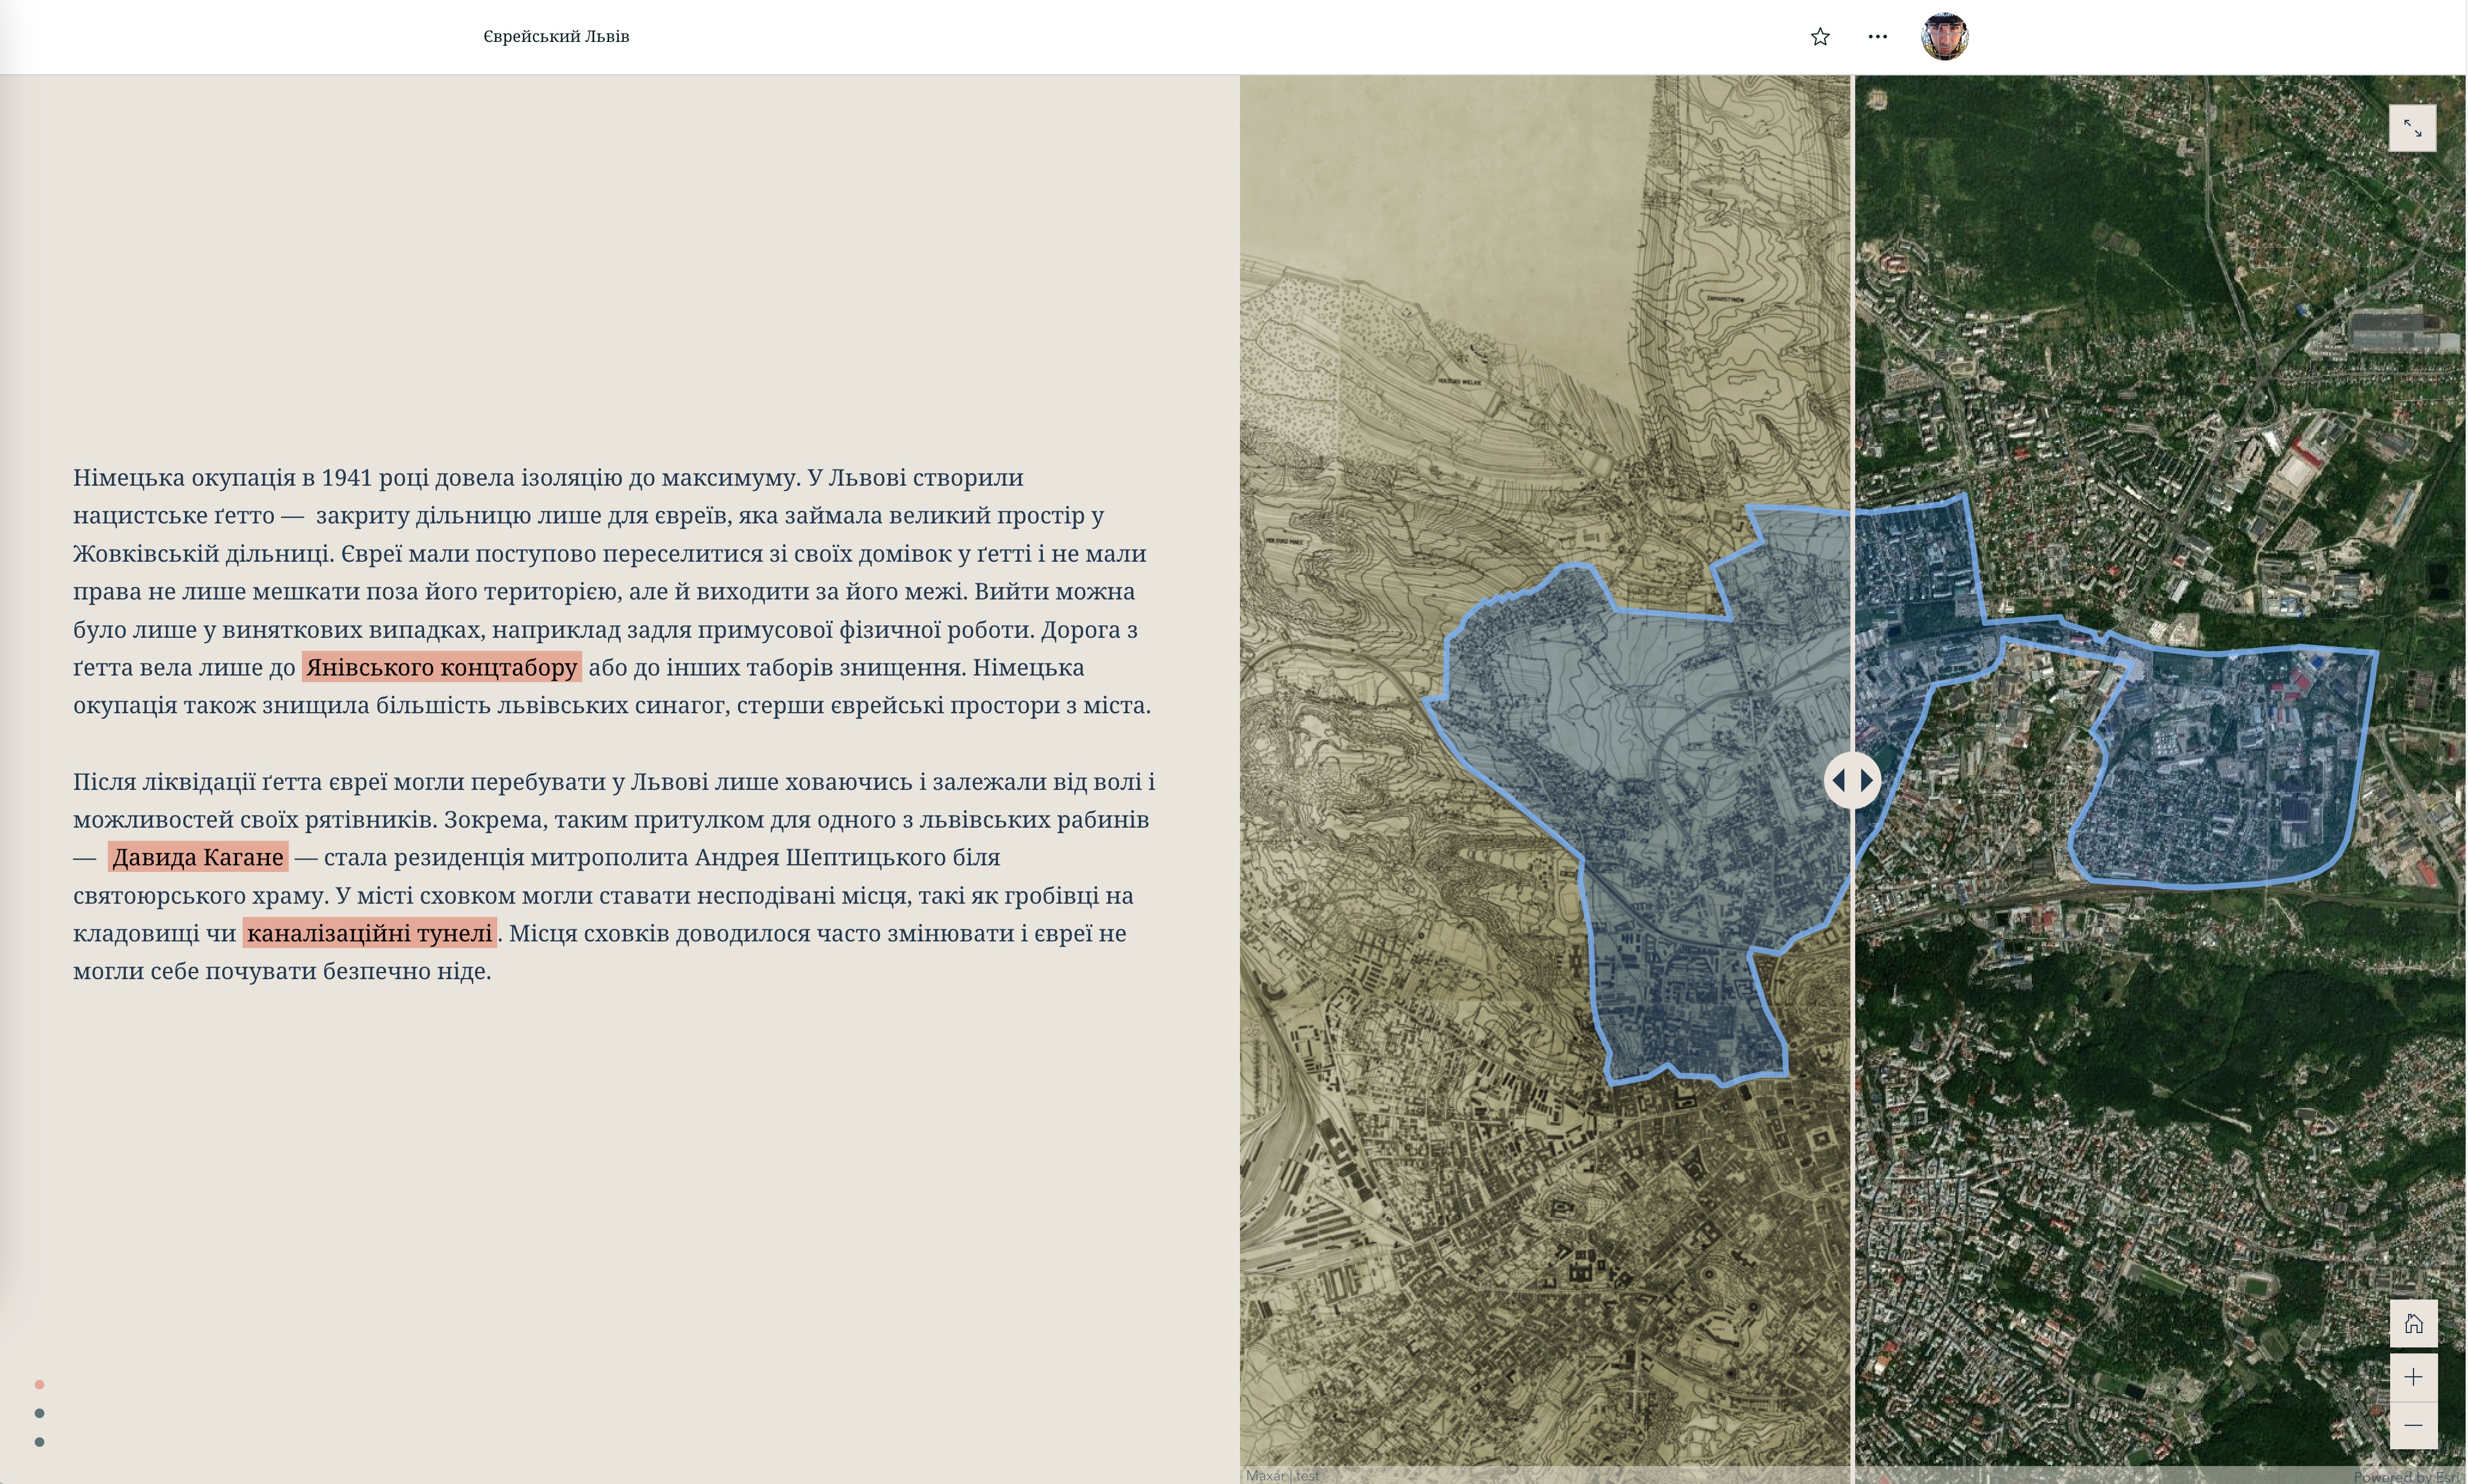
Task: Add the story to favorites via star icon
Action: click(1820, 36)
